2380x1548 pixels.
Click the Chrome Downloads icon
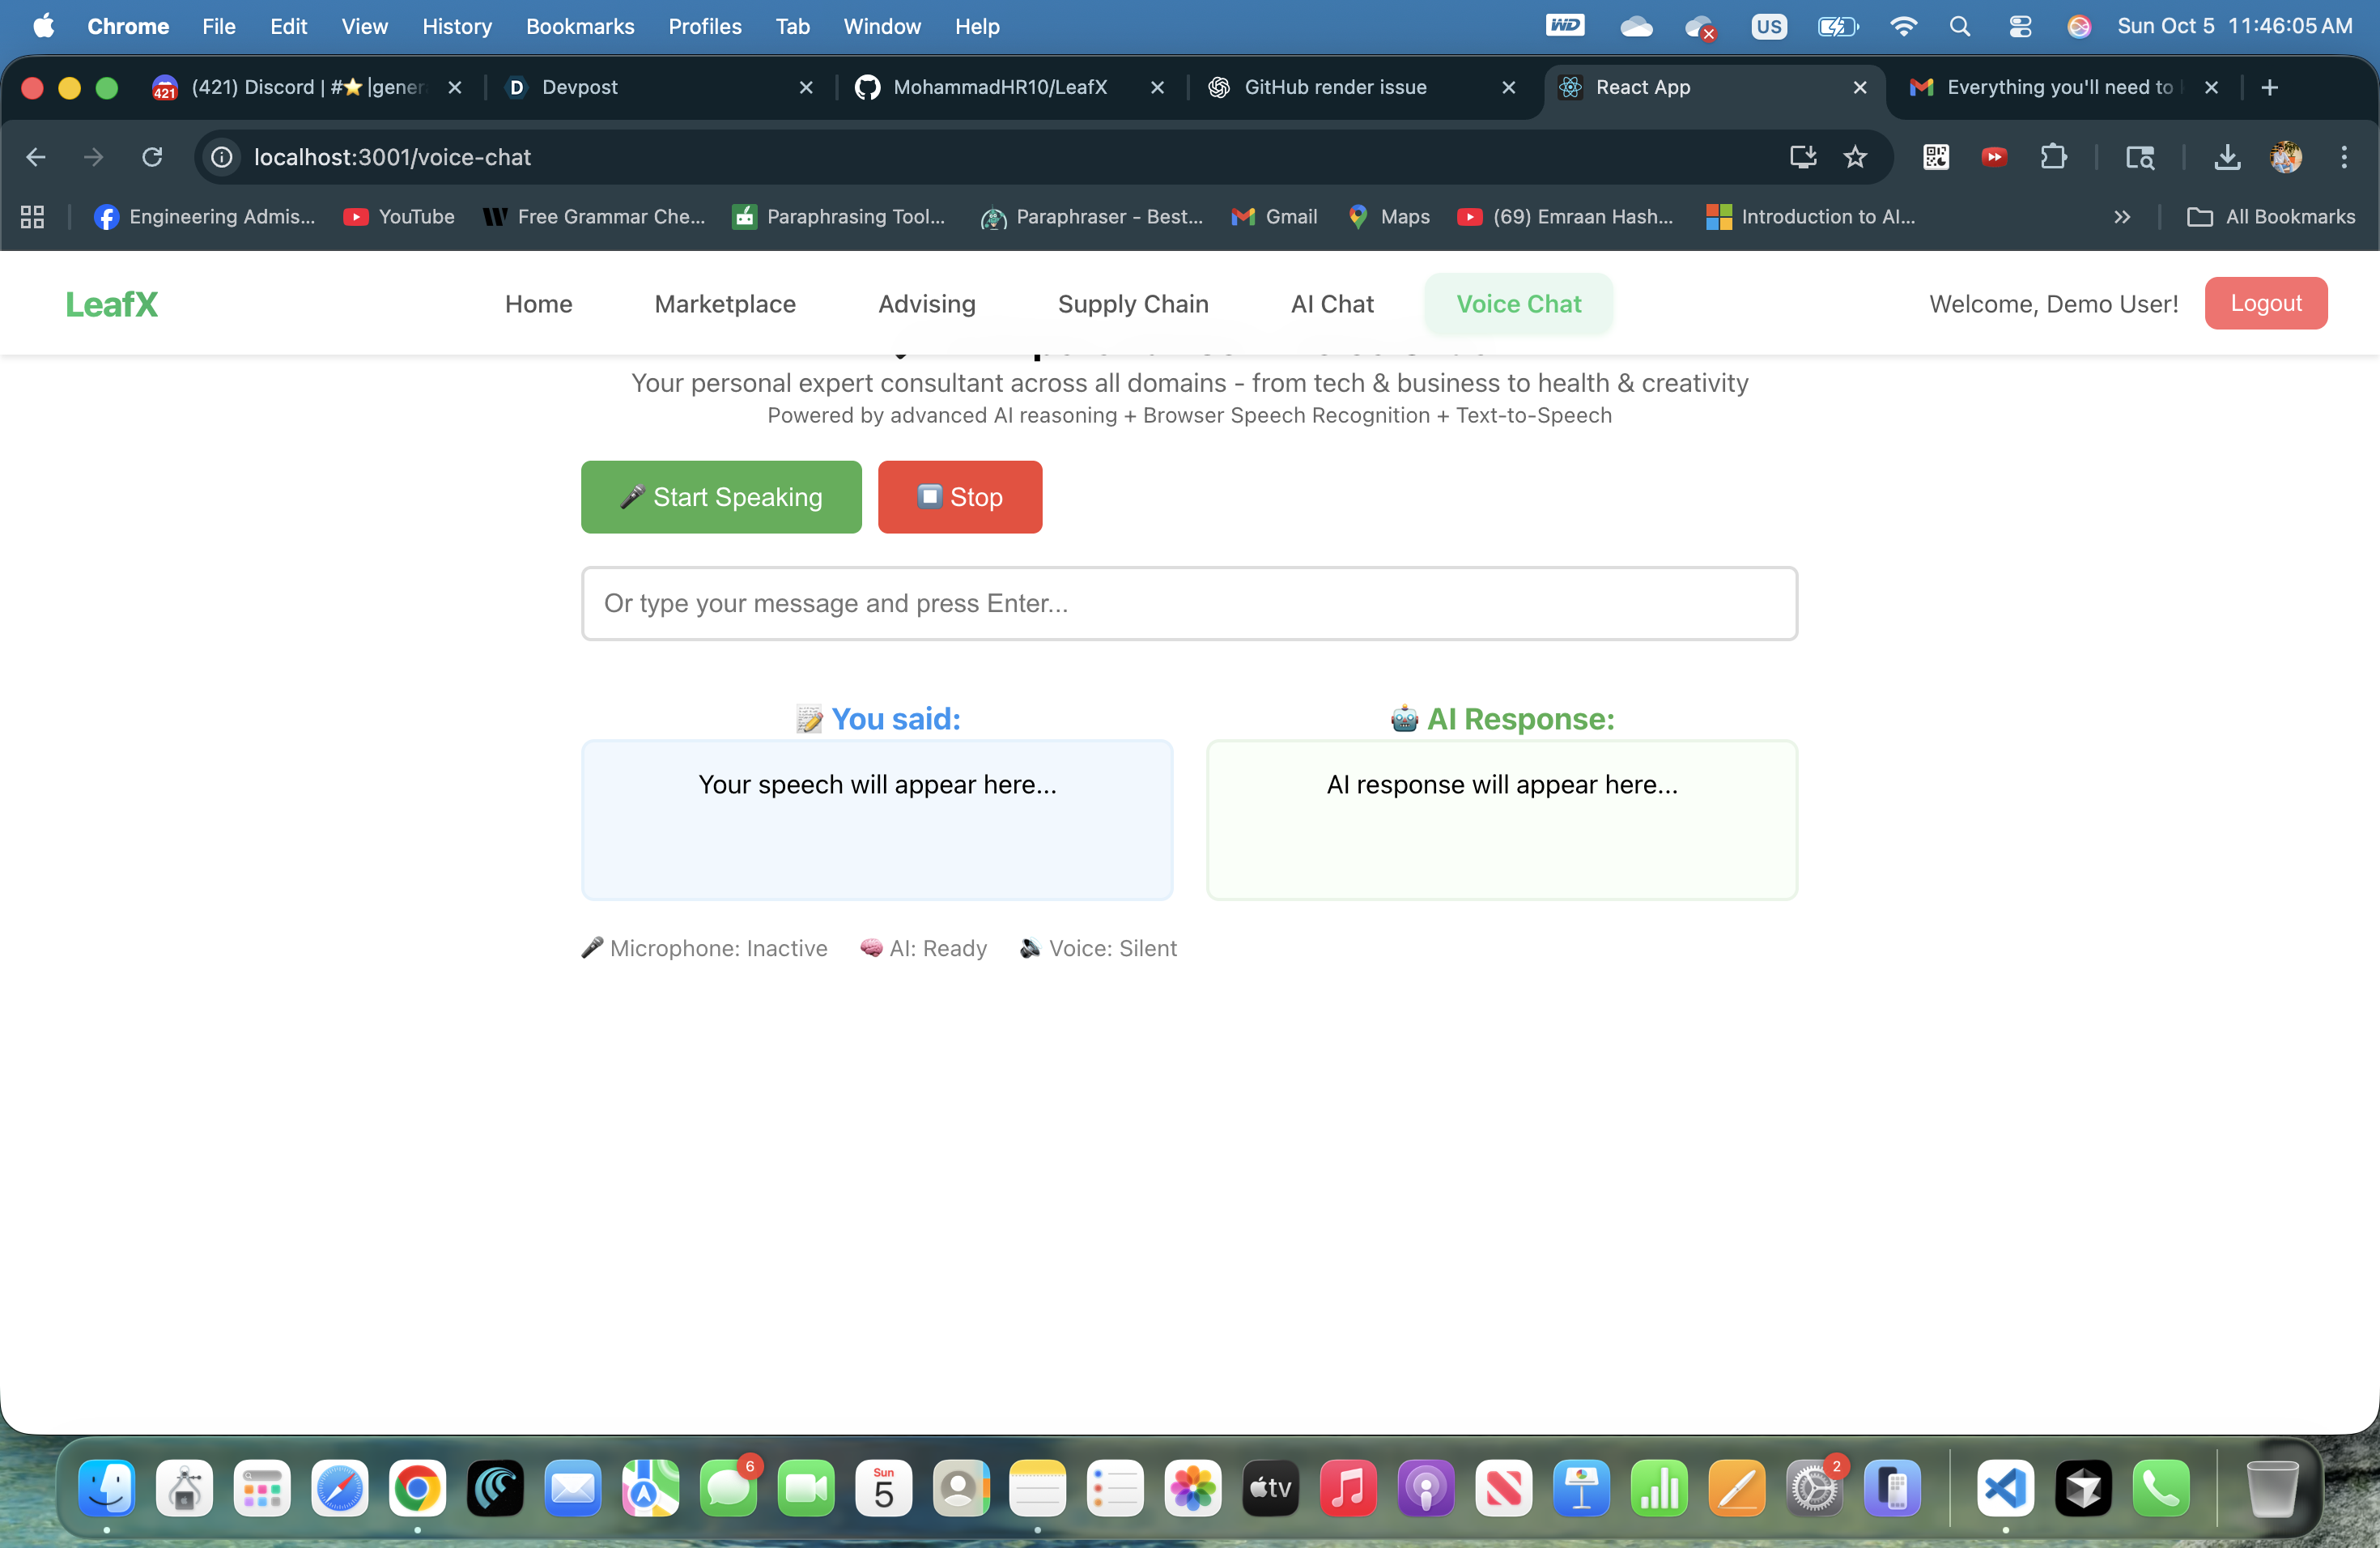[2227, 157]
